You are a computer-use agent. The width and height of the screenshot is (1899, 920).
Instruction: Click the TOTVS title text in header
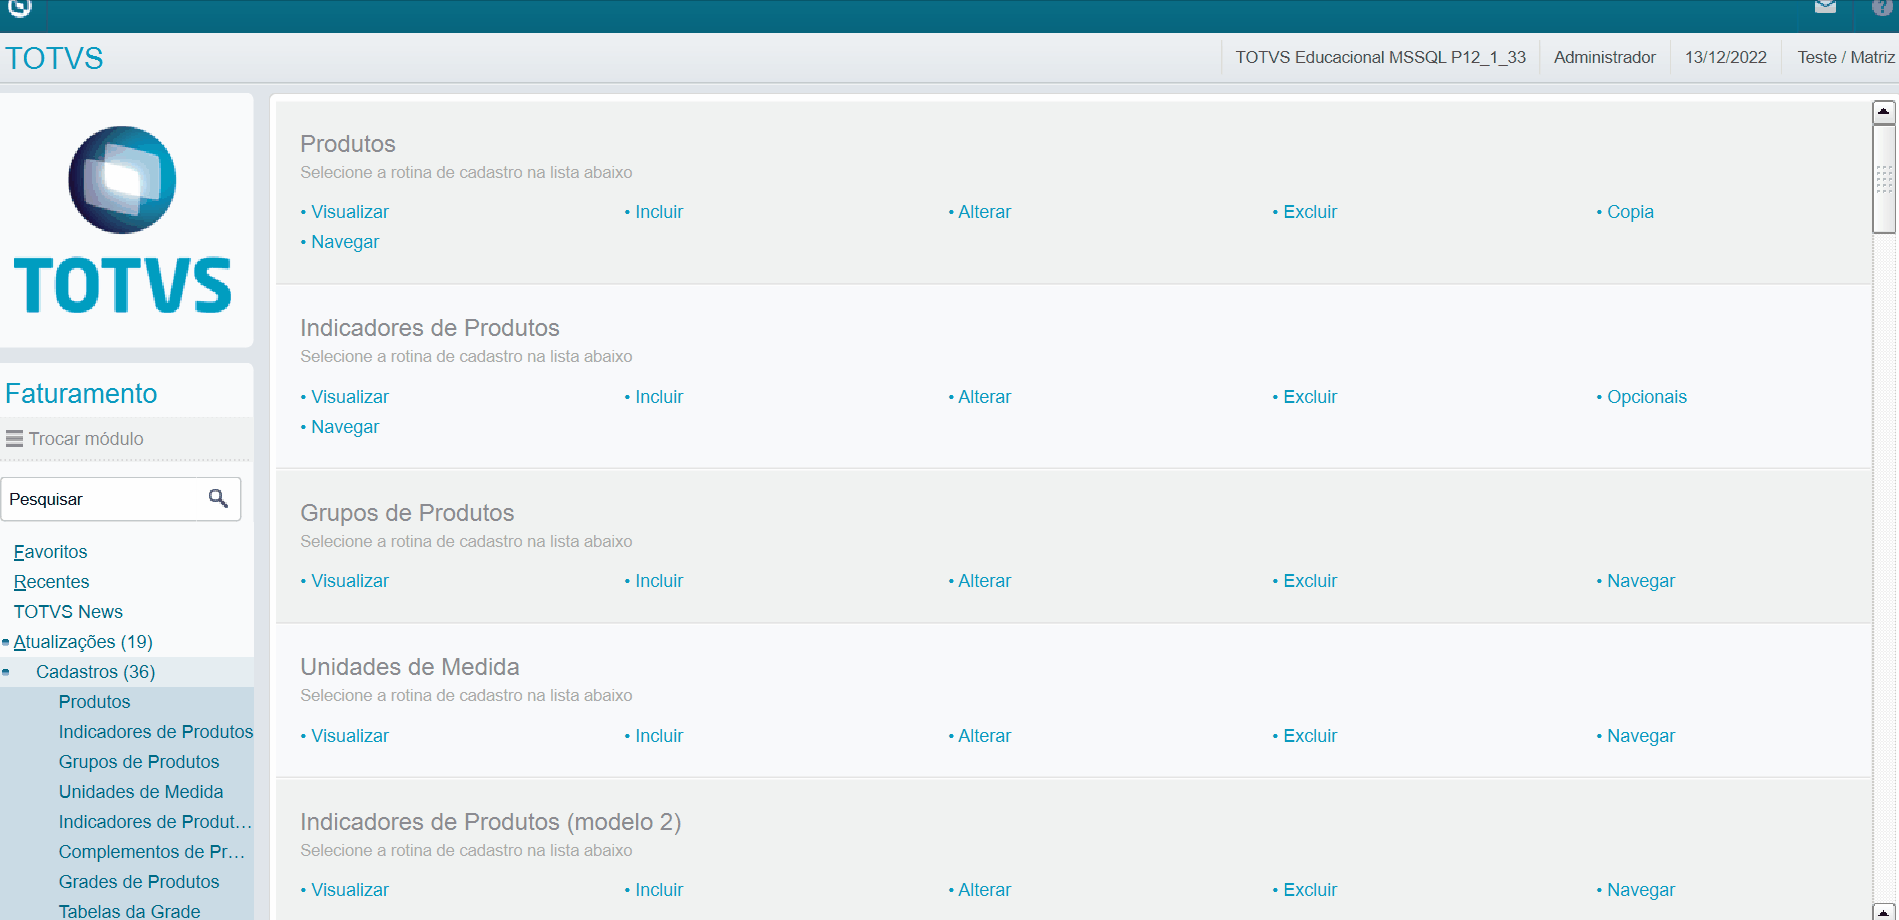54,58
